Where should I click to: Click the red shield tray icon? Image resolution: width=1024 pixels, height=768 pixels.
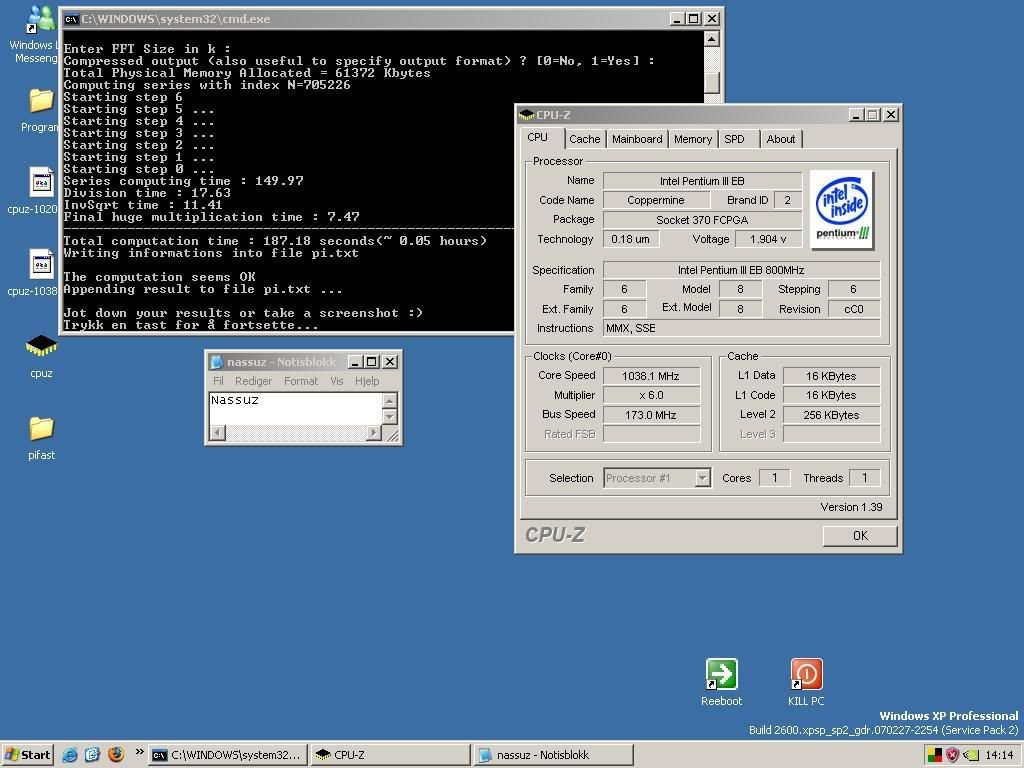953,755
